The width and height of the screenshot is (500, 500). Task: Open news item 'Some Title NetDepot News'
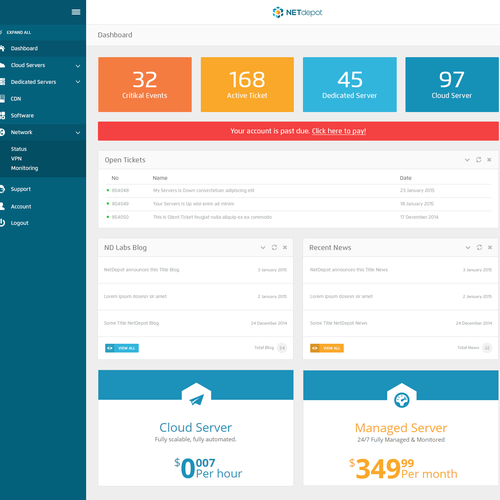tap(338, 323)
